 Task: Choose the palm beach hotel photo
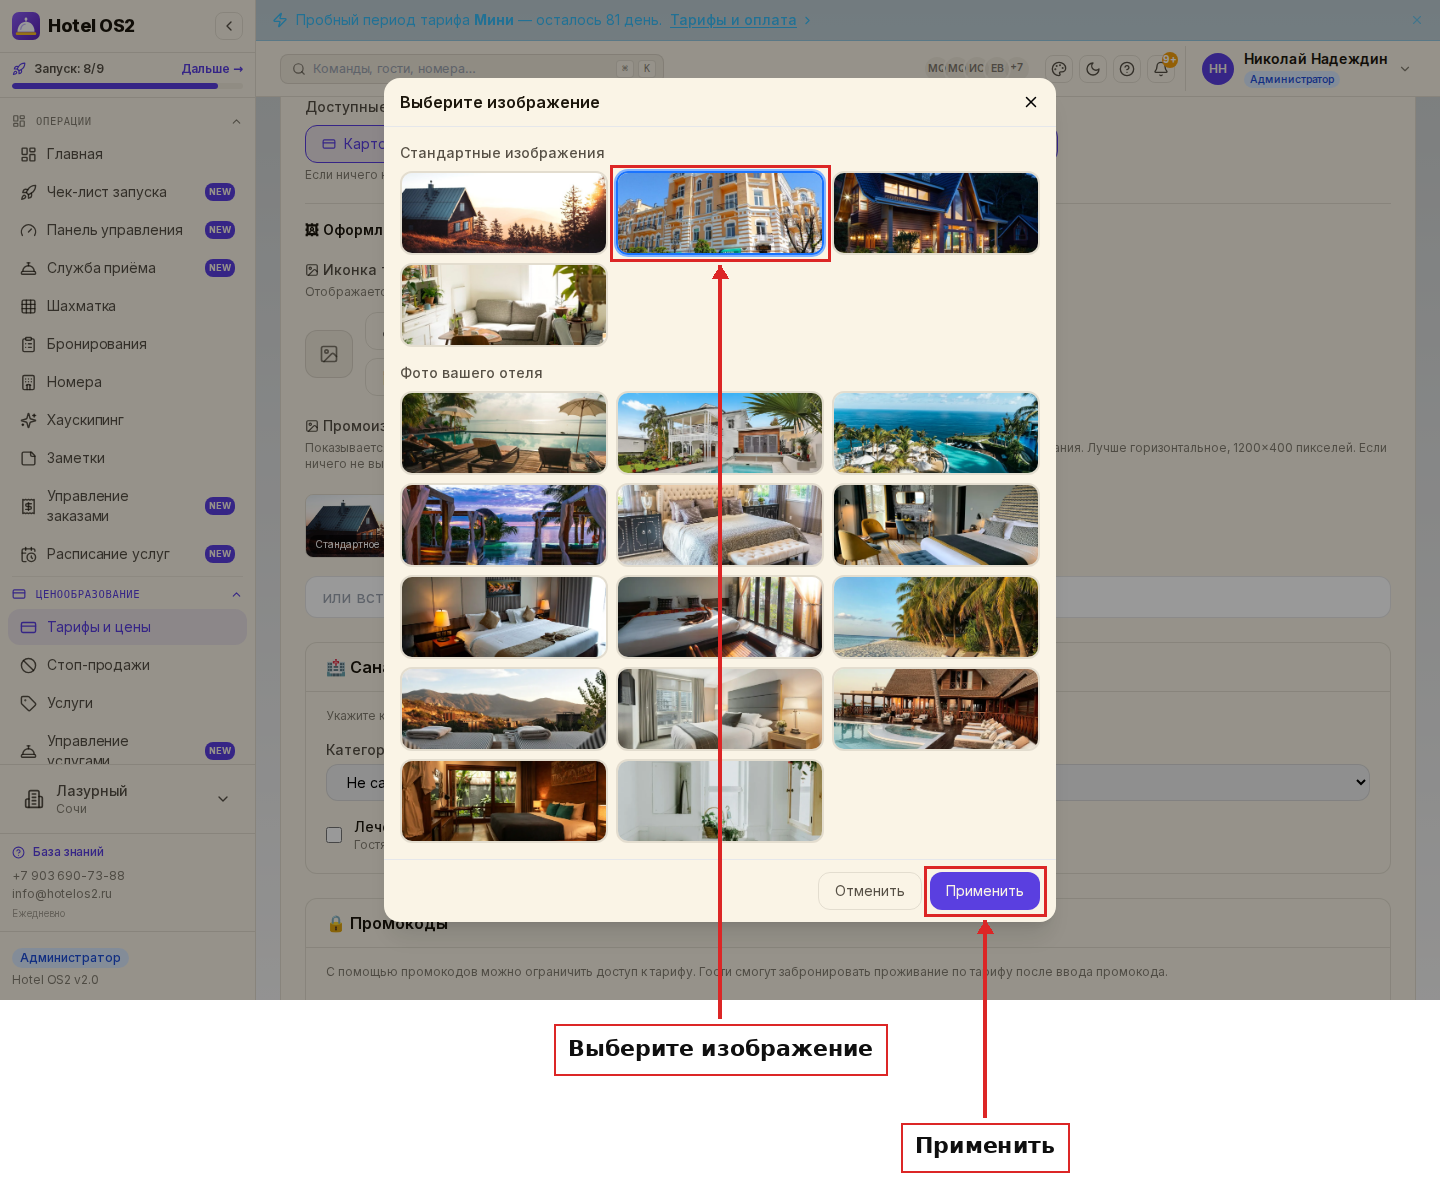[x=936, y=617]
